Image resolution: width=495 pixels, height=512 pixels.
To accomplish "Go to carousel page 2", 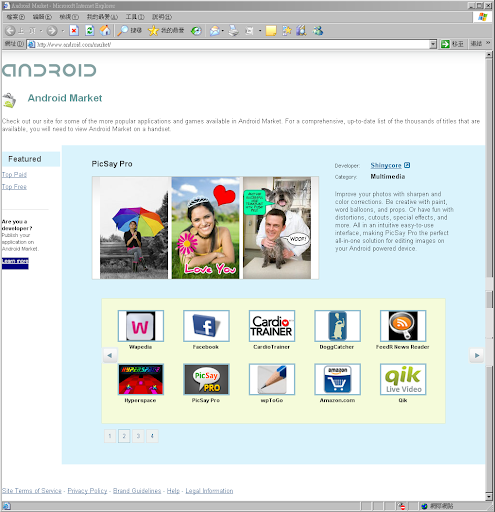I will (124, 436).
